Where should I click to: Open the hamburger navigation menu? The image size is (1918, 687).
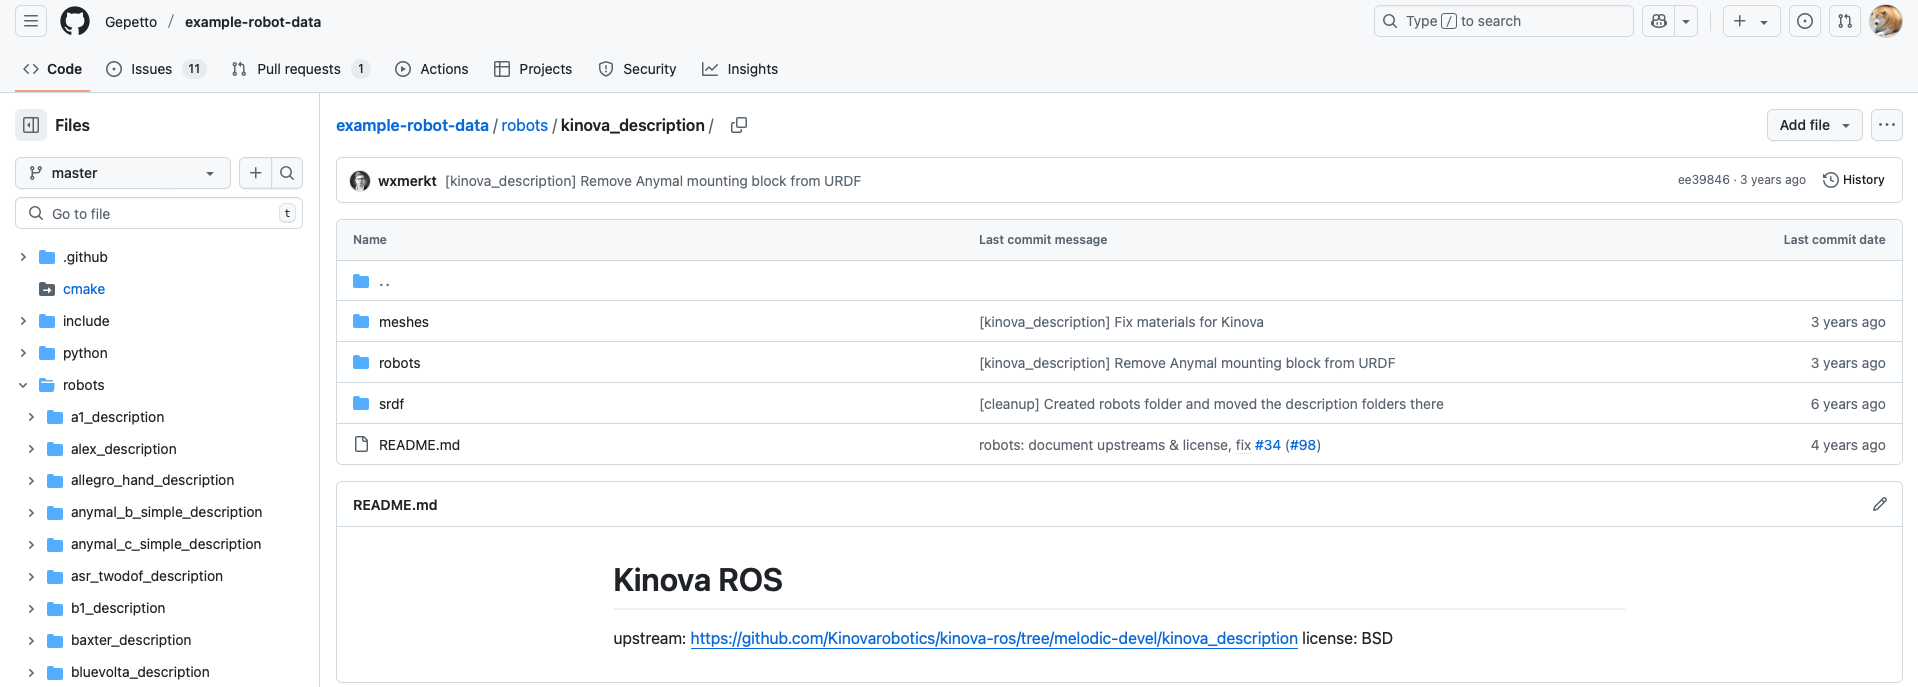click(31, 21)
